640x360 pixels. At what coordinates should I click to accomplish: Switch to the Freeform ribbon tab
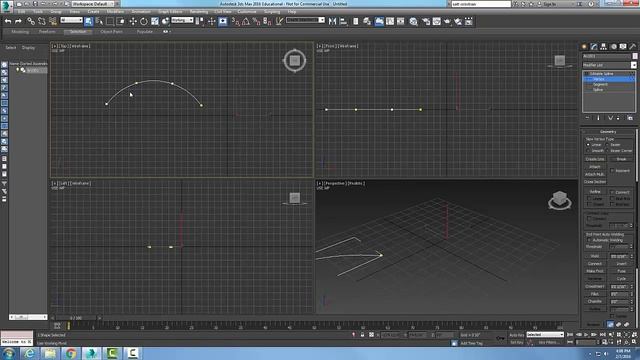[47, 31]
